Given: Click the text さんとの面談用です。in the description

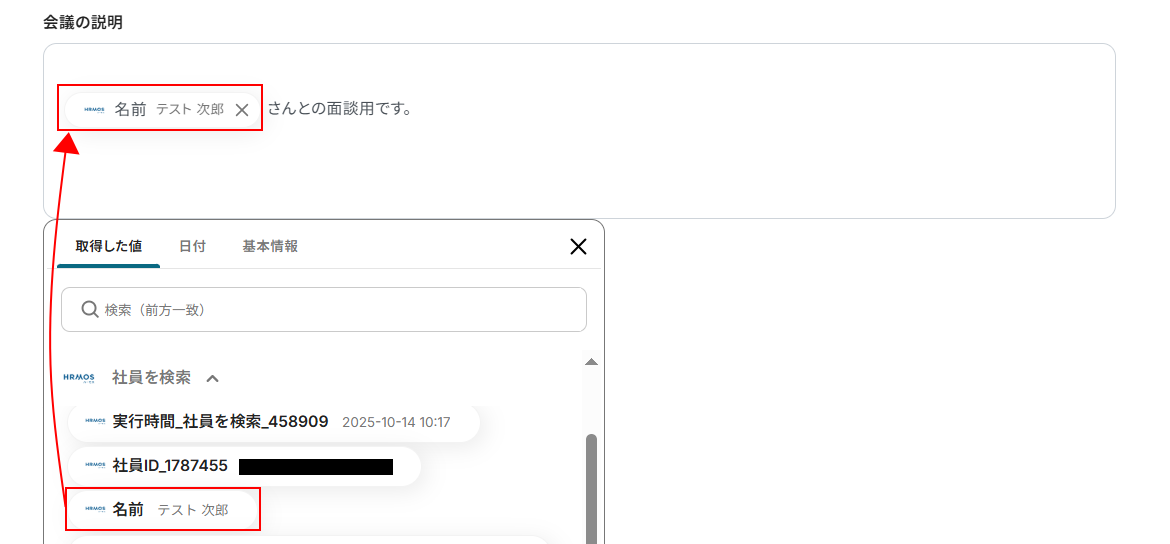Looking at the screenshot, I should coord(340,109).
